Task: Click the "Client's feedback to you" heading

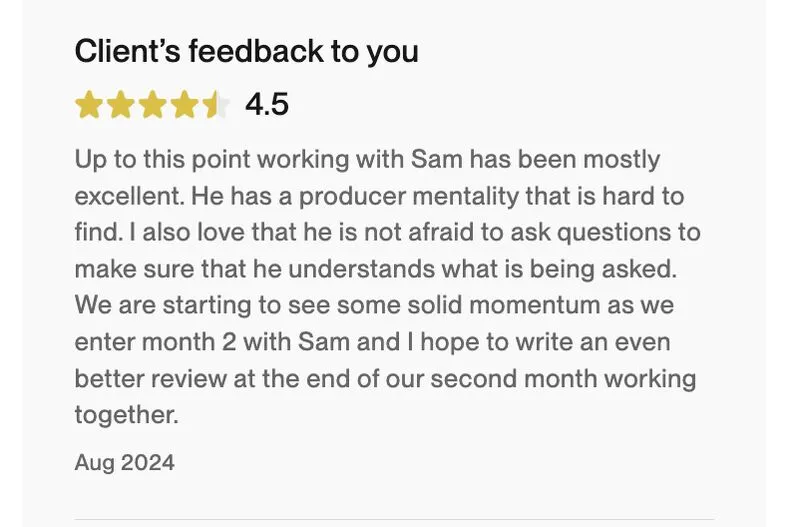Action: (246, 51)
